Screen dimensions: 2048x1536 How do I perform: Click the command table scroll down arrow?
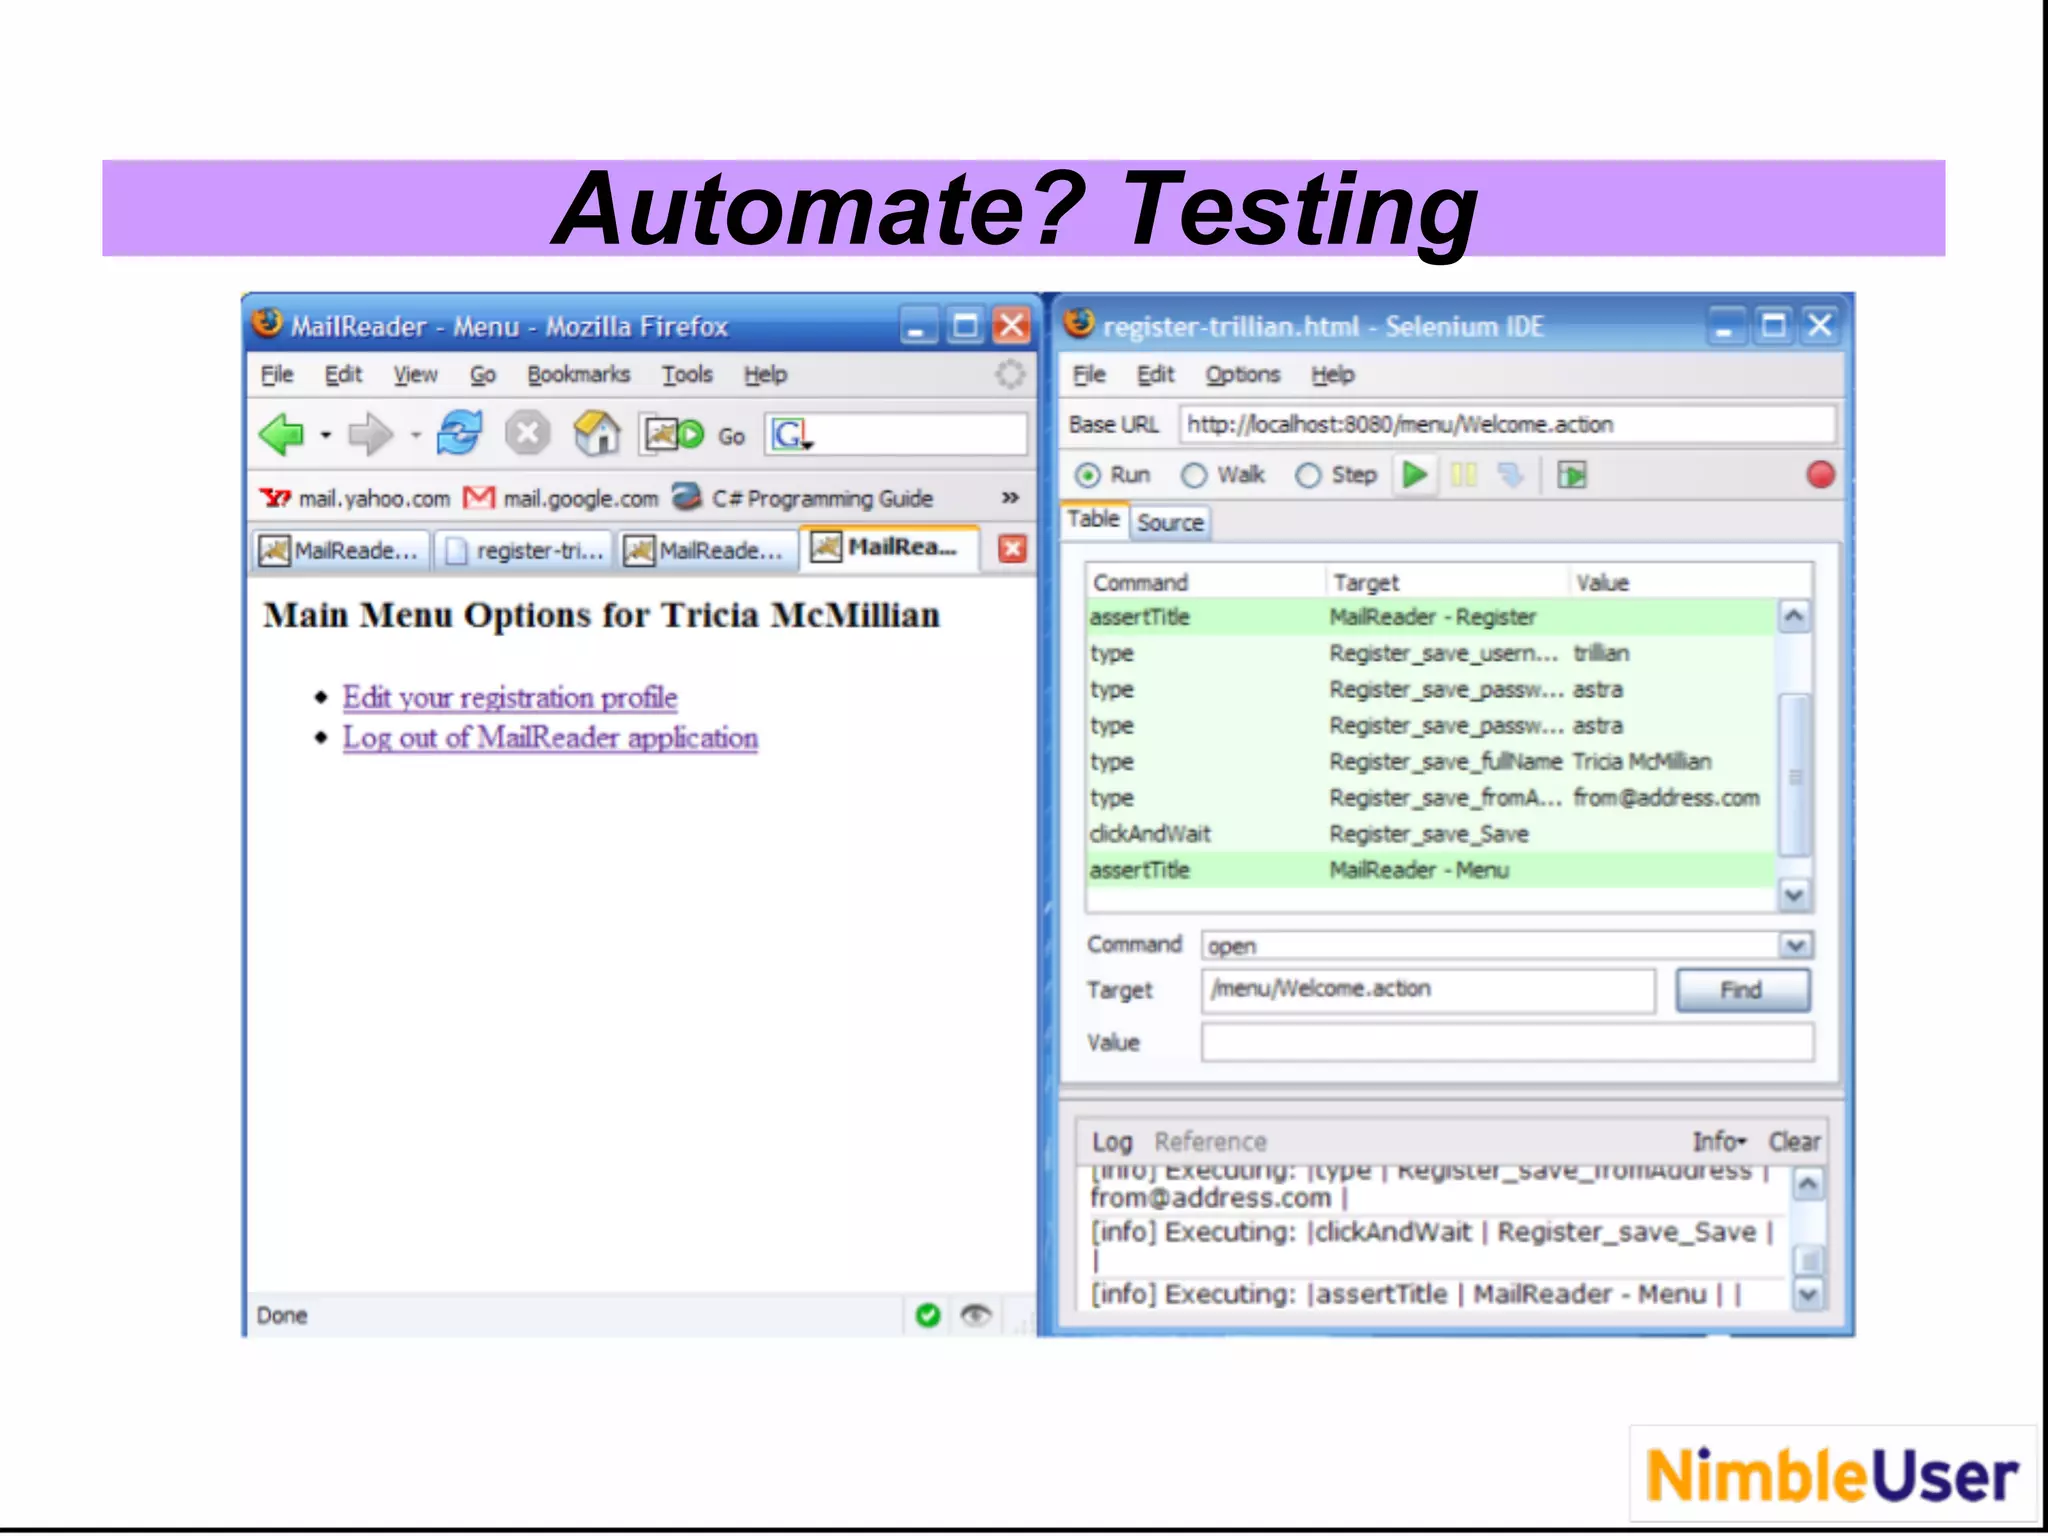(1794, 894)
